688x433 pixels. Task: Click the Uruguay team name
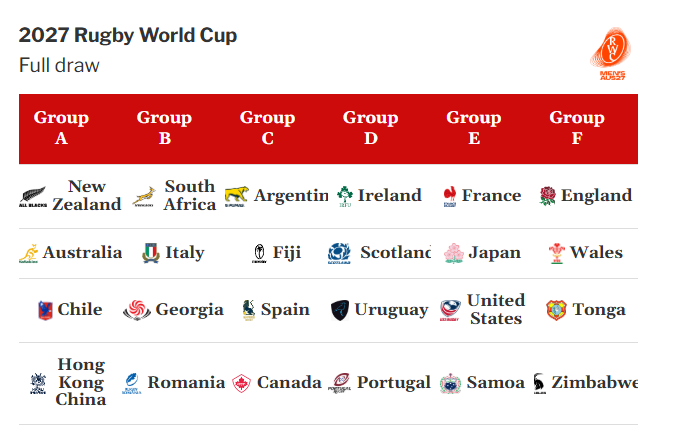[391, 310]
